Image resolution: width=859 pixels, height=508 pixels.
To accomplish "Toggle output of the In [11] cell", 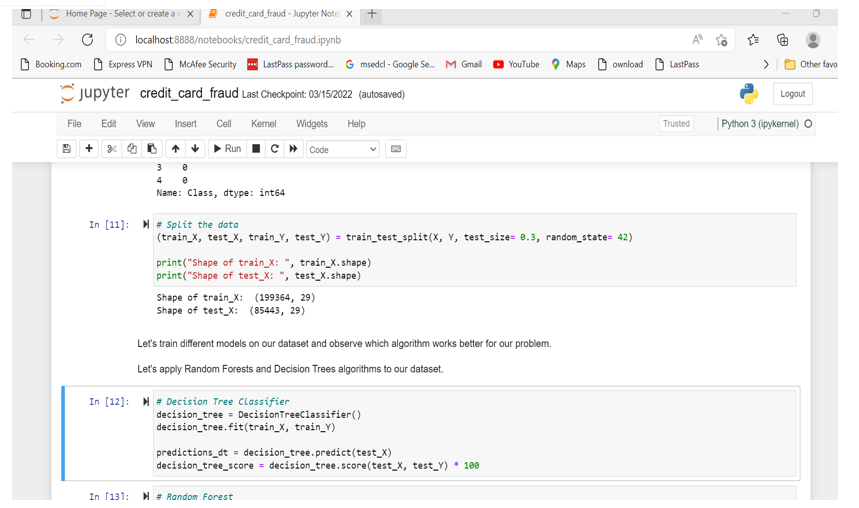I will tap(146, 225).
